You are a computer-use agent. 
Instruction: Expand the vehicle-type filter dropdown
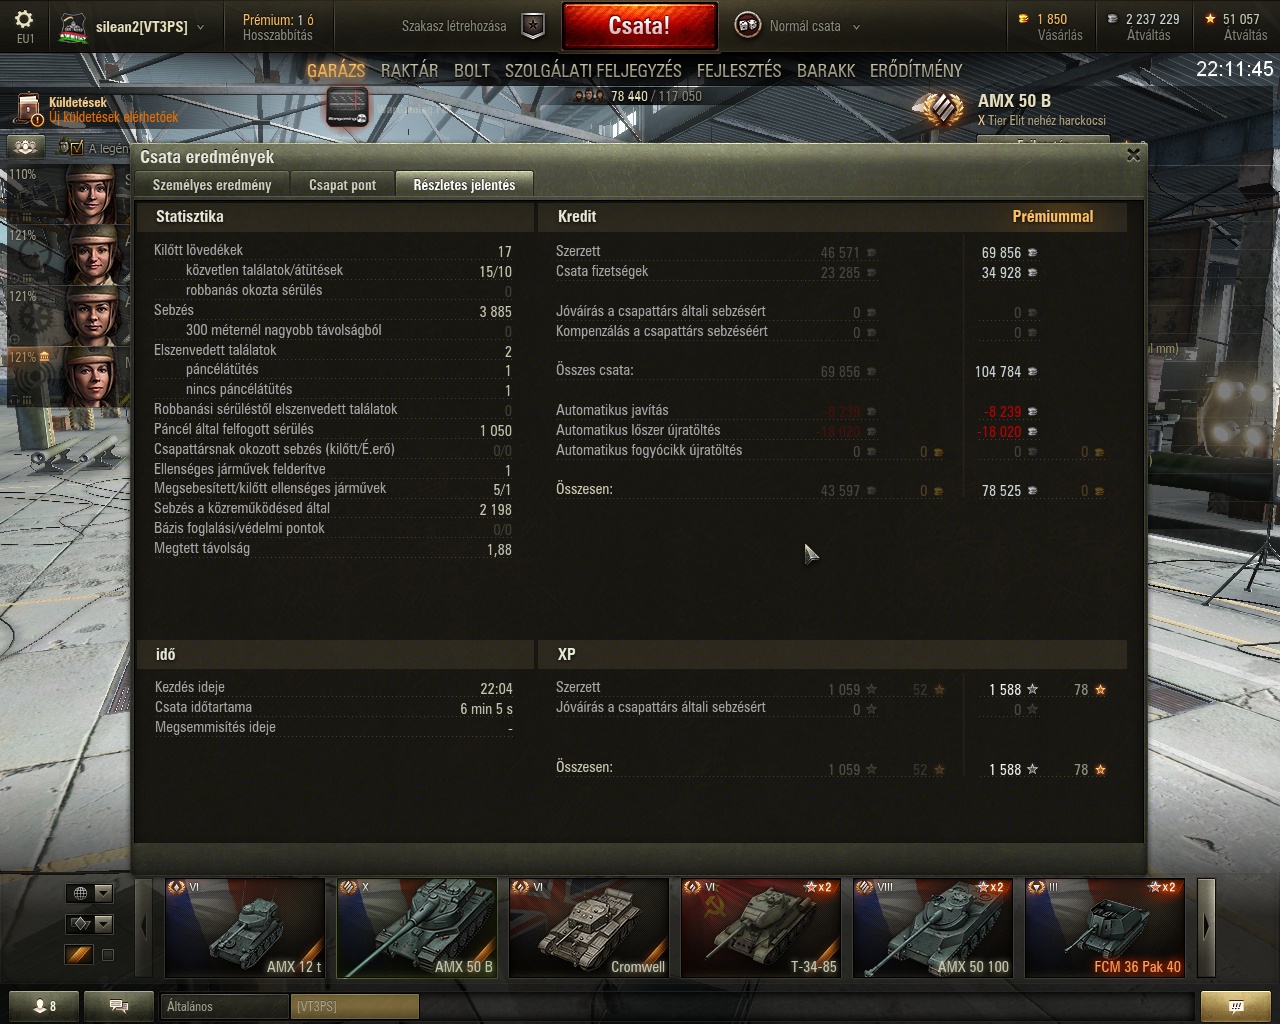click(90, 924)
